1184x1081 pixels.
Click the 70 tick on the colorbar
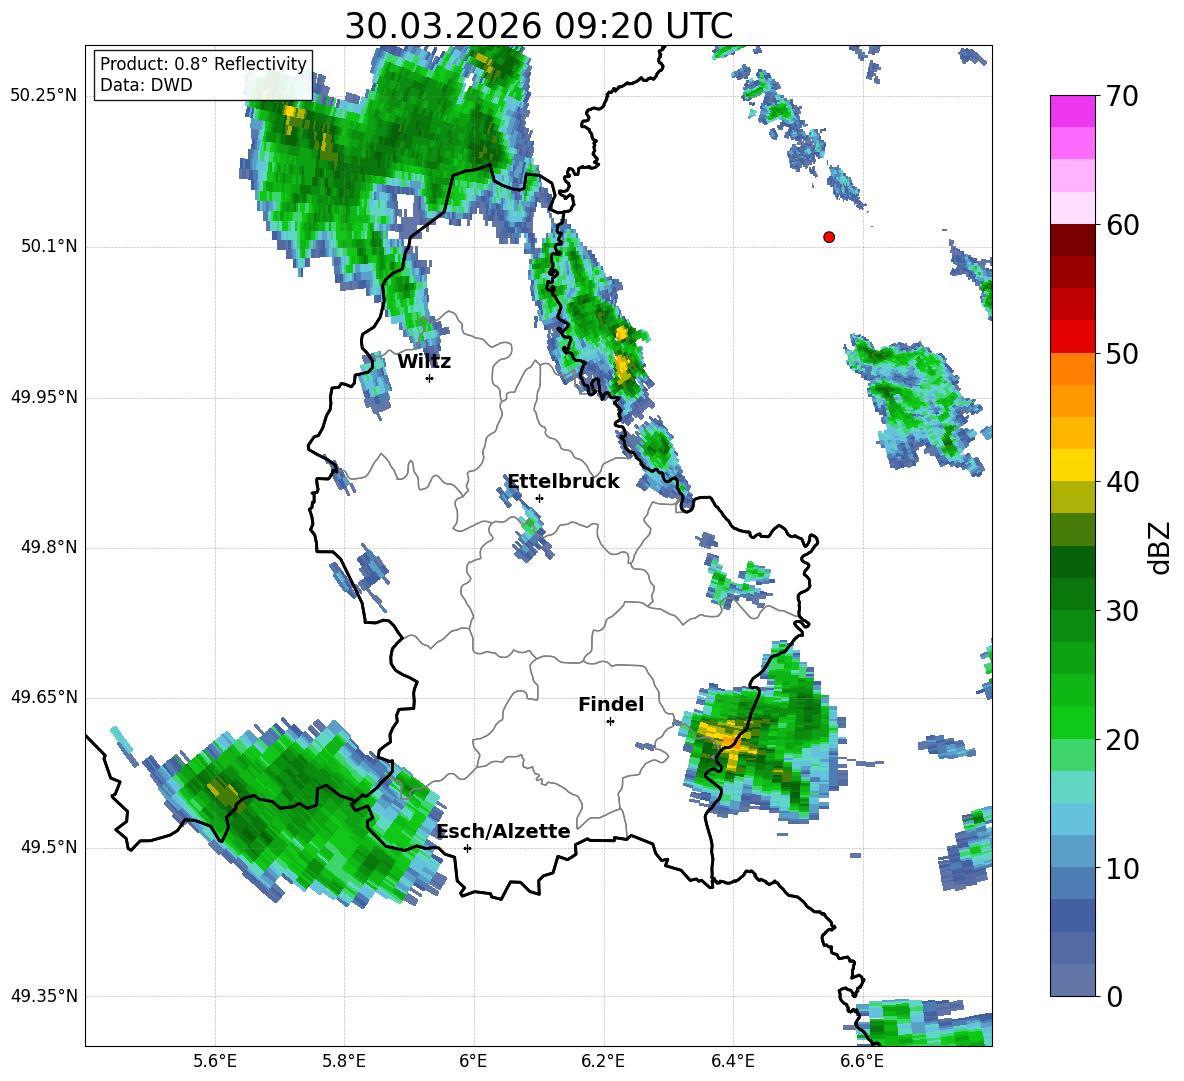pyautogui.click(x=1122, y=97)
